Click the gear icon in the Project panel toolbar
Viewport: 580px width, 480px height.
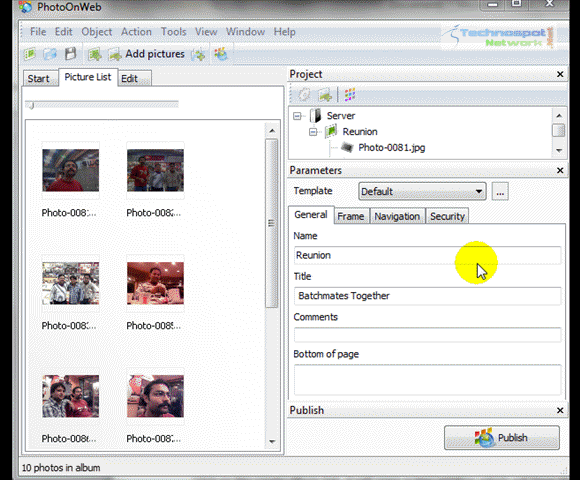pos(304,95)
